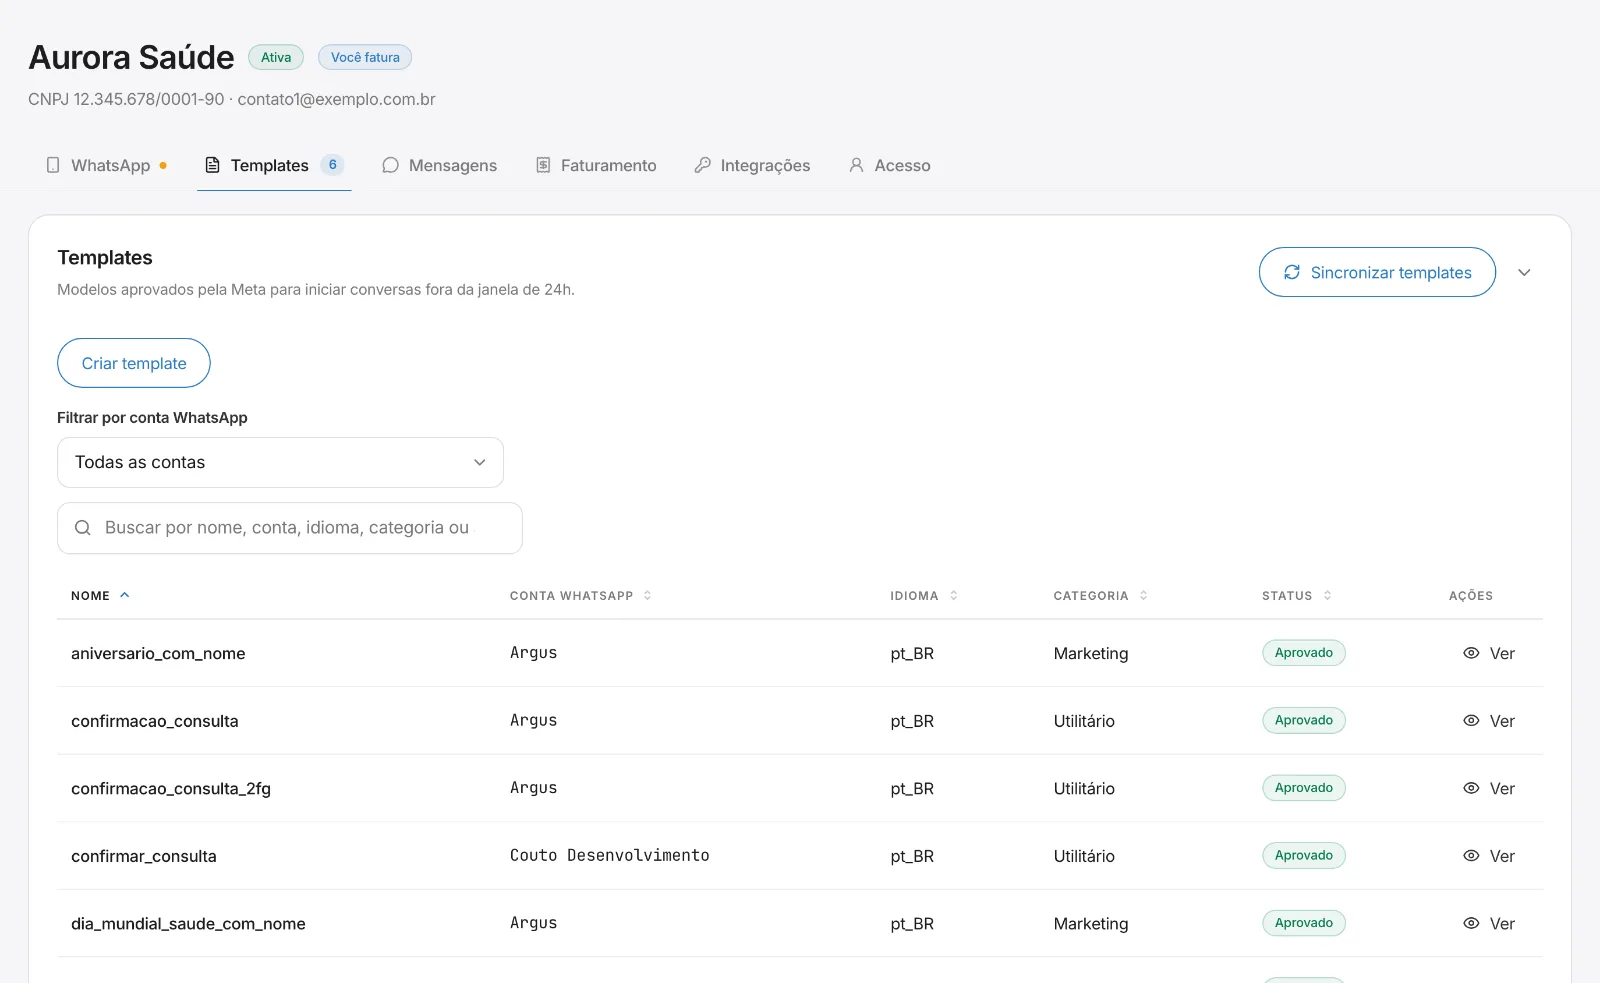View the dia_mundial_saude_com_nome template
The height and width of the screenshot is (983, 1600).
coord(1489,924)
